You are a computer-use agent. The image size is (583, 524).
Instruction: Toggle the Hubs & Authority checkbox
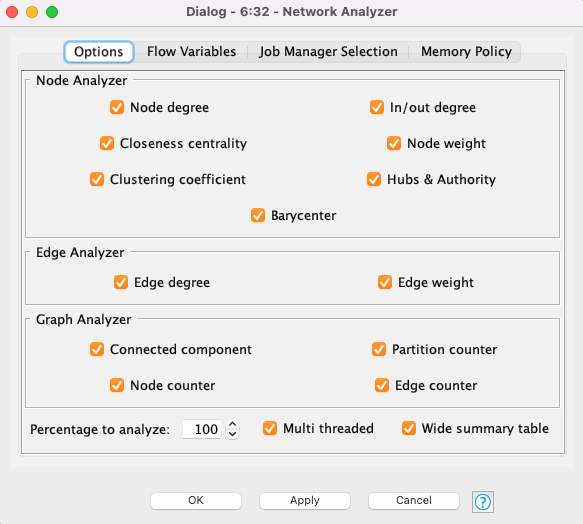[374, 179]
